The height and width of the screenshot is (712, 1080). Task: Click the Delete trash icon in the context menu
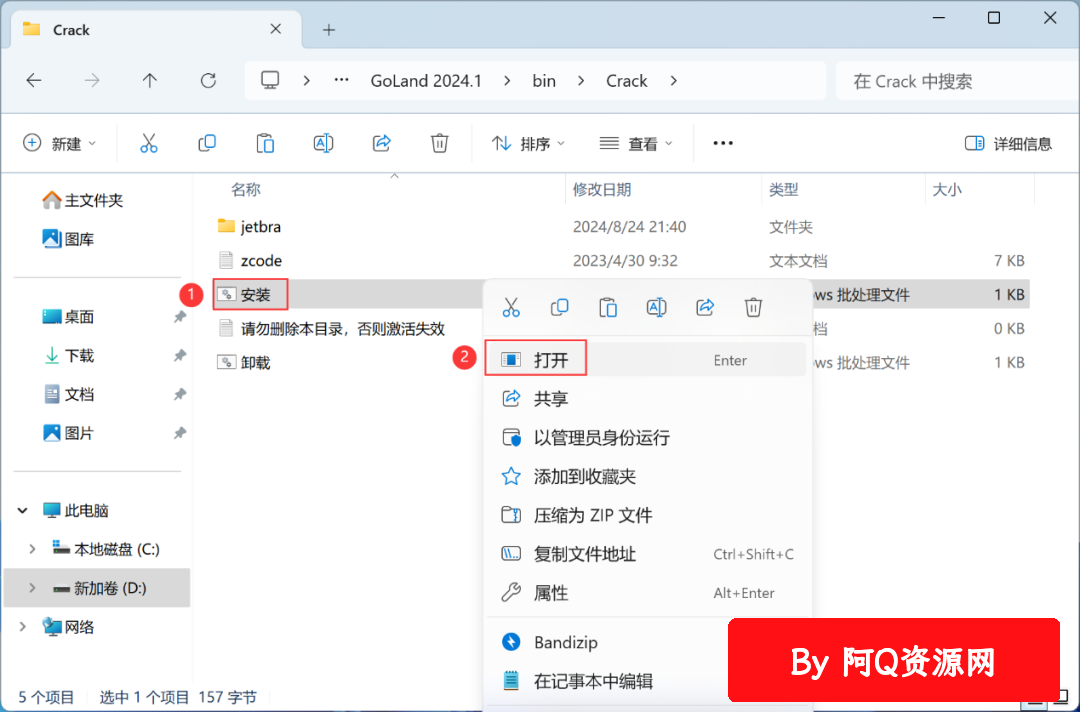point(753,307)
